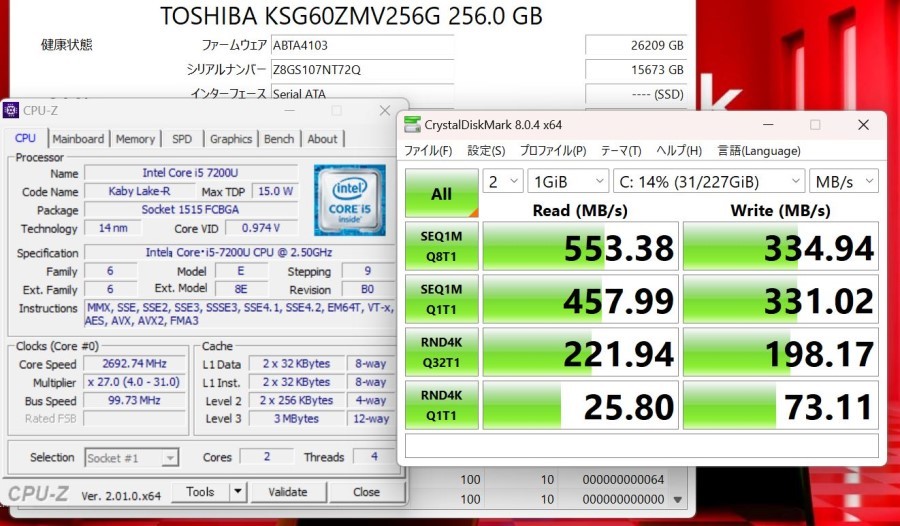Open the C: drive selection dropdown
This screenshot has height=526, width=900.
coord(708,181)
